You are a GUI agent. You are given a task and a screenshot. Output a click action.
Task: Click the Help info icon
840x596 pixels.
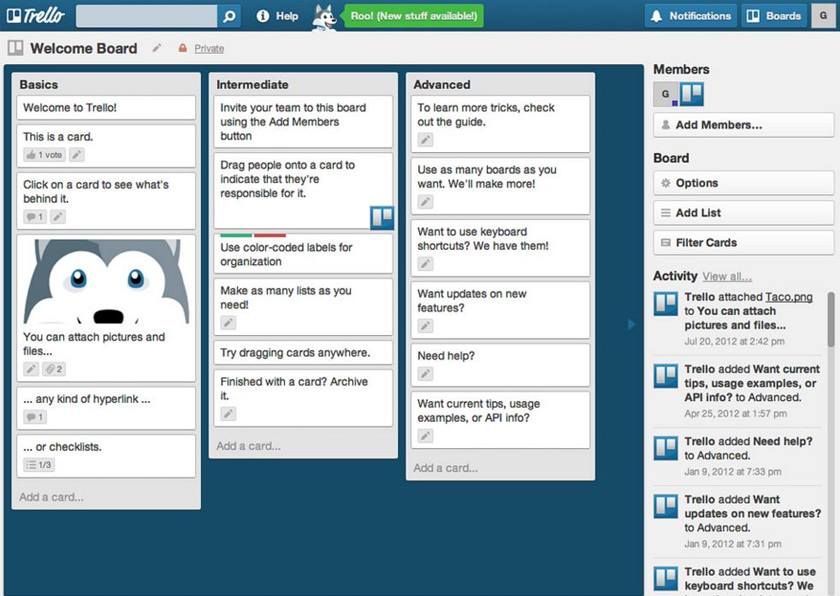tap(262, 16)
